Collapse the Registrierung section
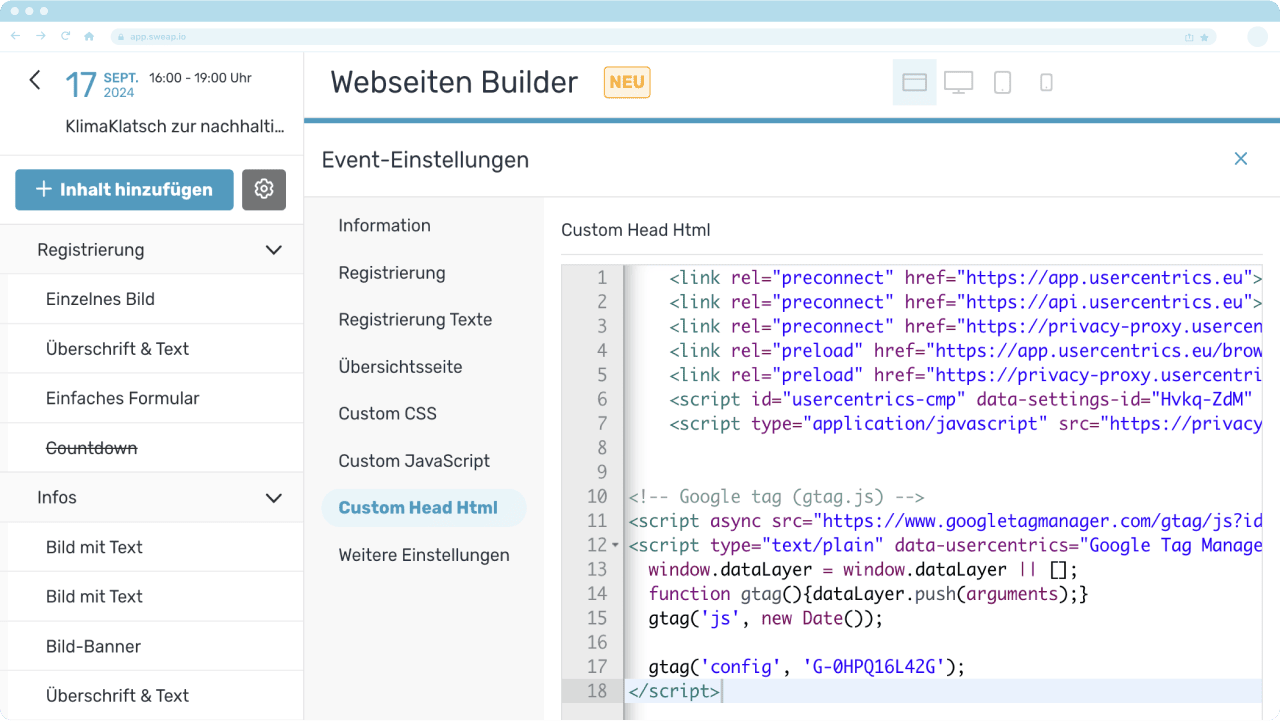Viewport: 1280px width, 721px height. 273,250
